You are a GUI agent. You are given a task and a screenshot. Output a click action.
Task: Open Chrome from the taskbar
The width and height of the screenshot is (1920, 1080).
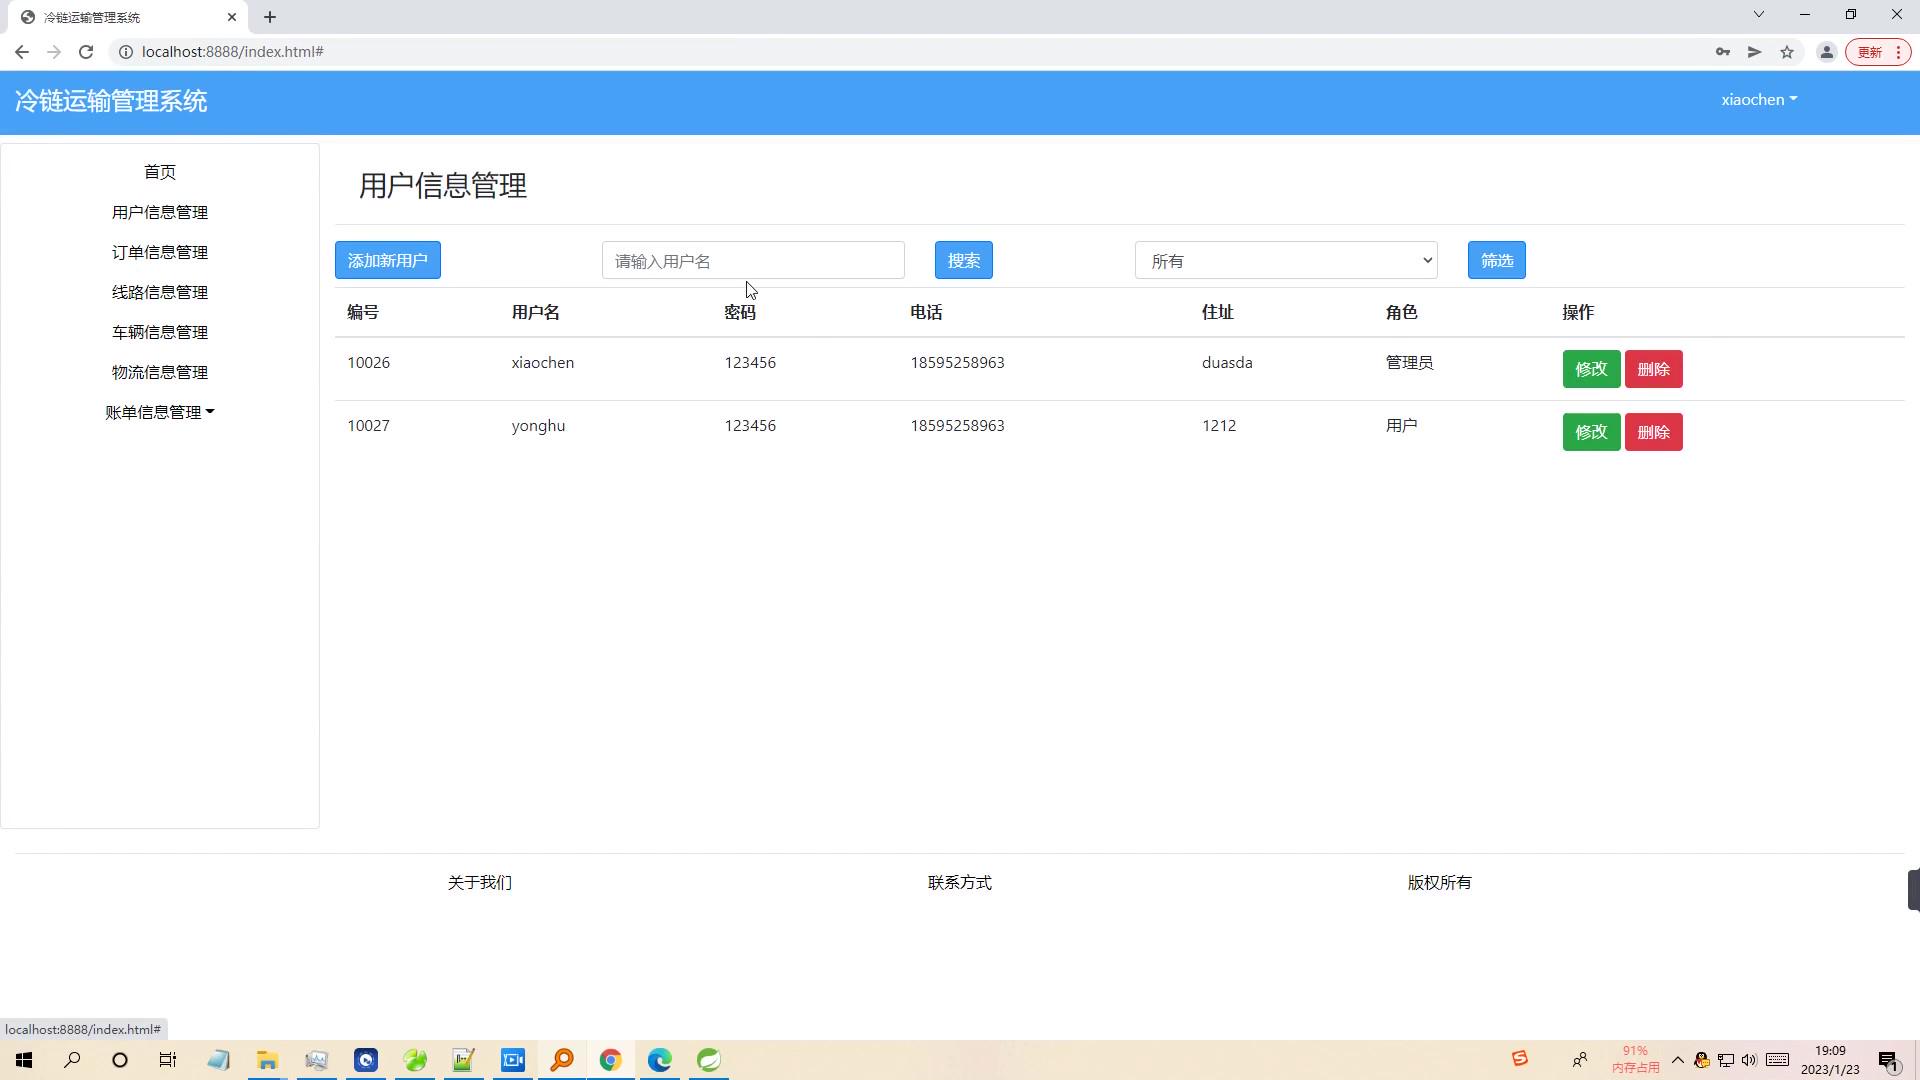point(611,1060)
